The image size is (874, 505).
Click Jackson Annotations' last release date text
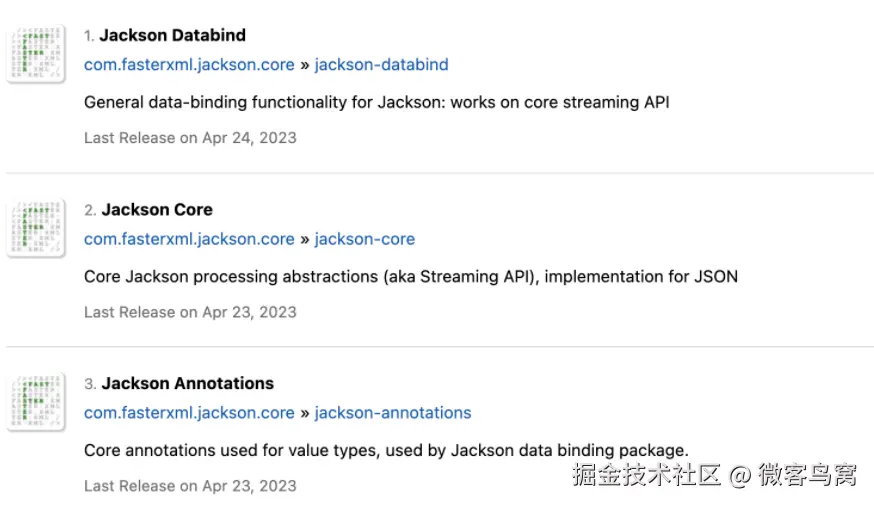[x=190, y=486]
